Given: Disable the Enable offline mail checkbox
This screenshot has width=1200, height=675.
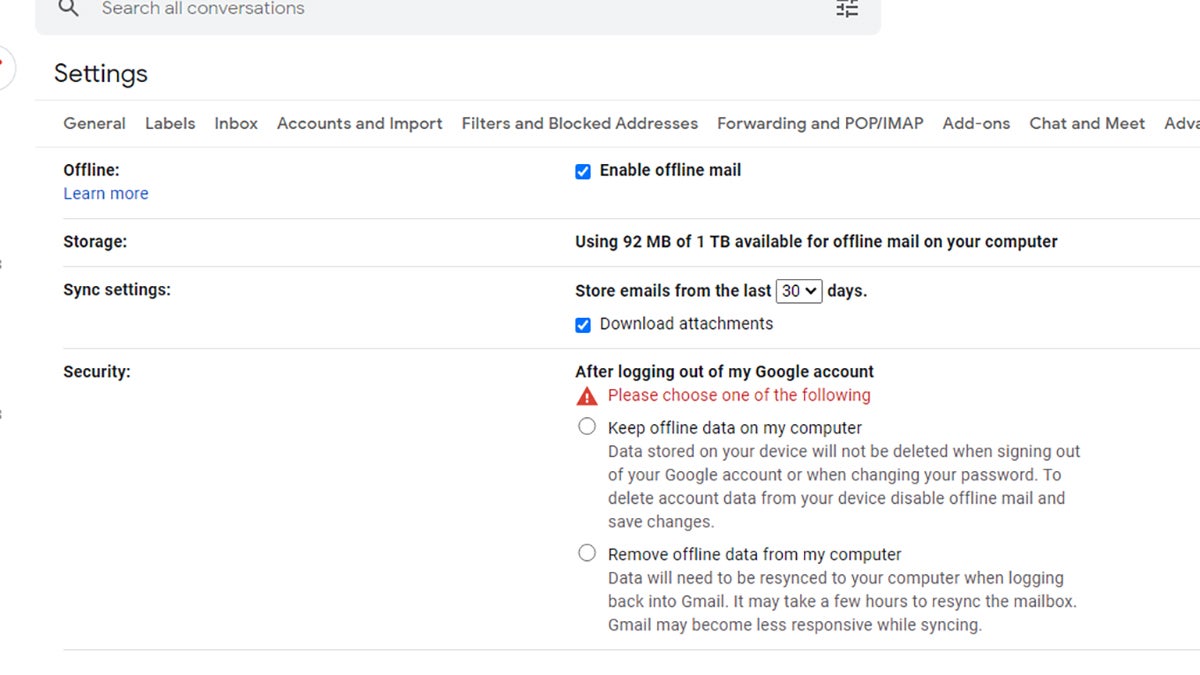Looking at the screenshot, I should [583, 171].
